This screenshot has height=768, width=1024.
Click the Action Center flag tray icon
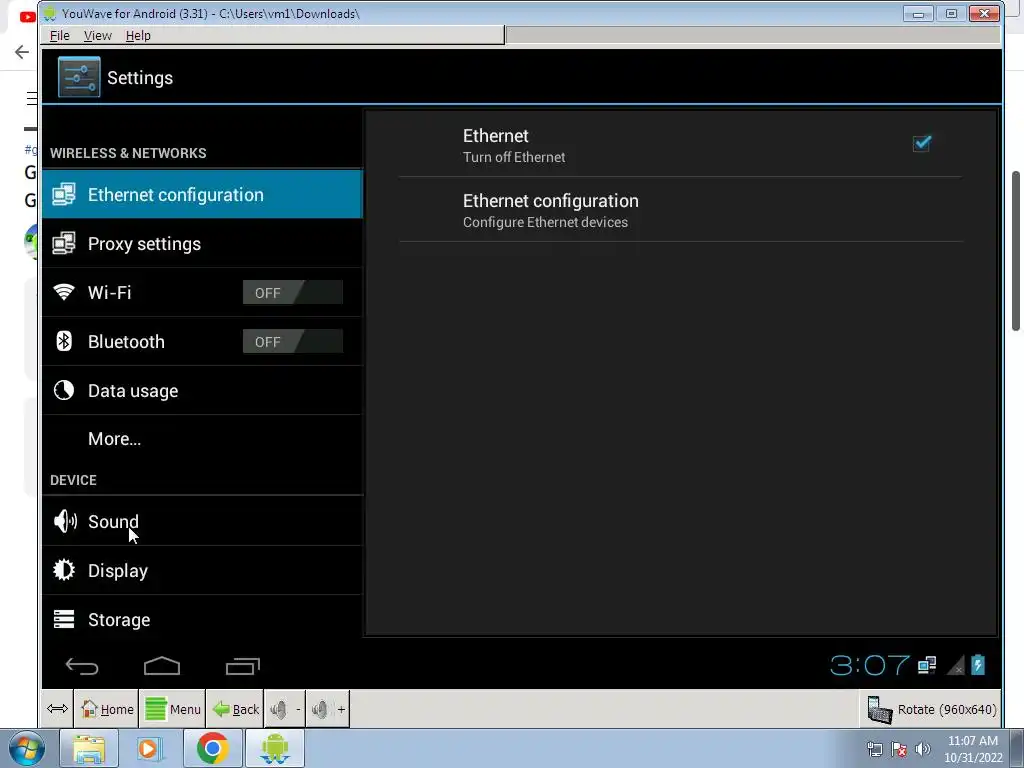(899, 749)
